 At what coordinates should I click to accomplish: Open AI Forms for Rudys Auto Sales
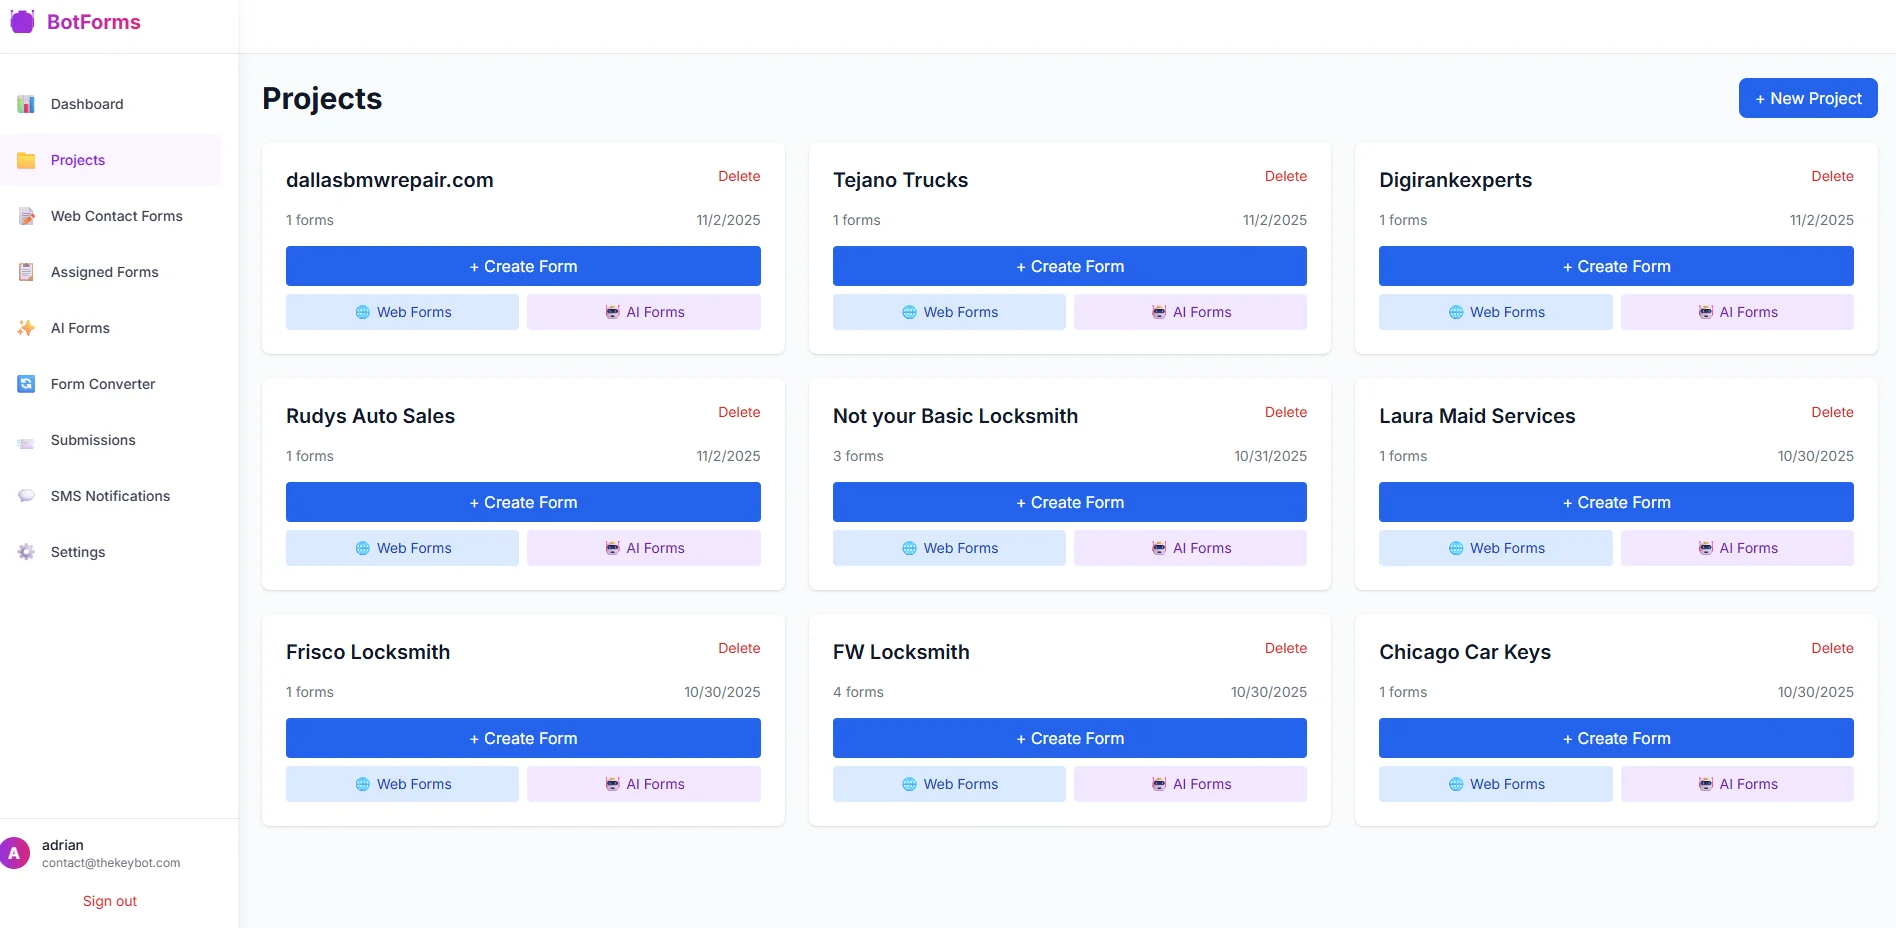point(643,547)
